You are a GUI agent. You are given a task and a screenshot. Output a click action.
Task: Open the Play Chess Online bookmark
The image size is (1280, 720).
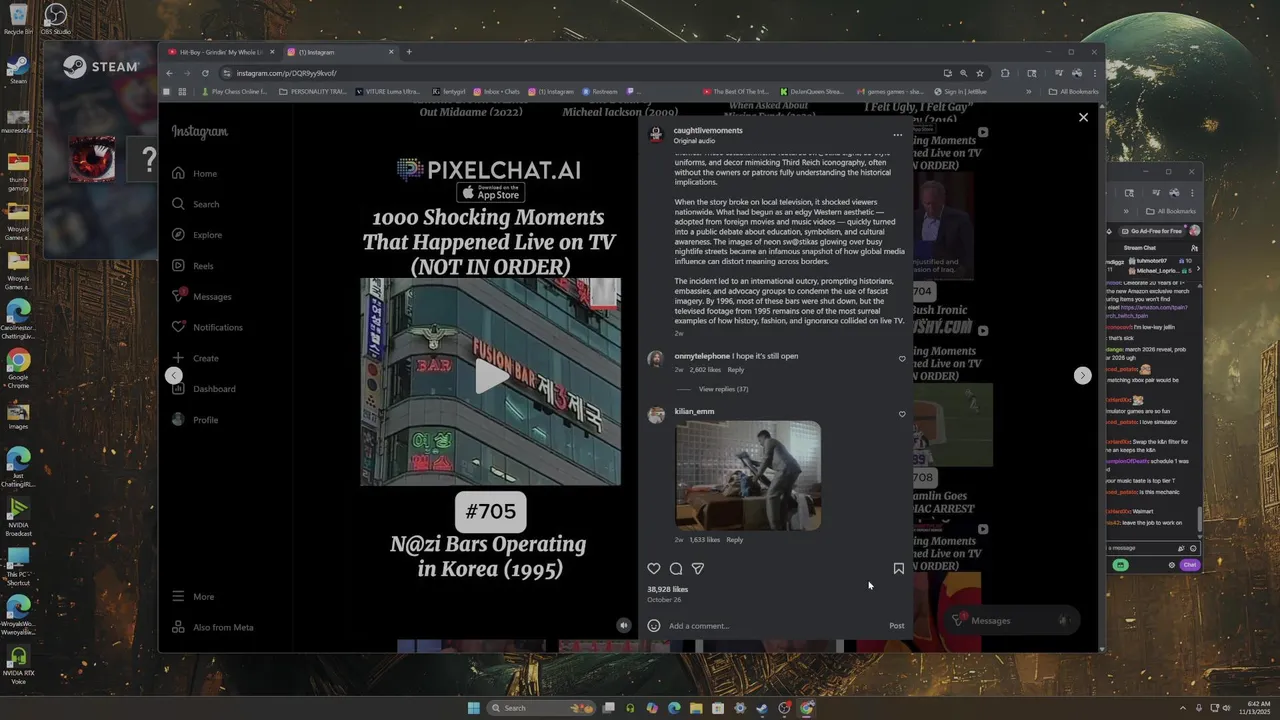pyautogui.click(x=235, y=92)
